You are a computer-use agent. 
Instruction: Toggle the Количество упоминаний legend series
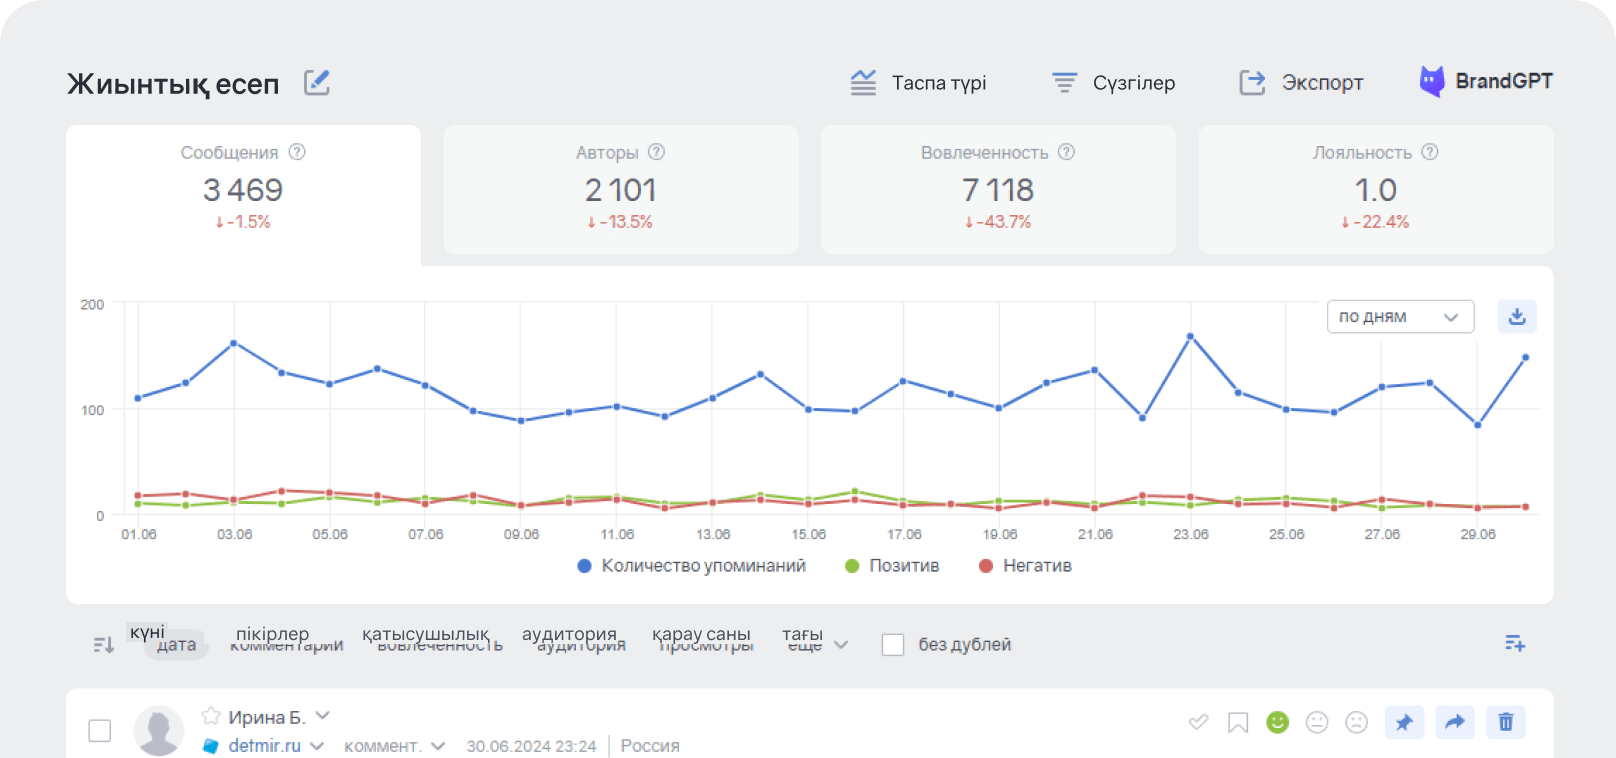[692, 566]
